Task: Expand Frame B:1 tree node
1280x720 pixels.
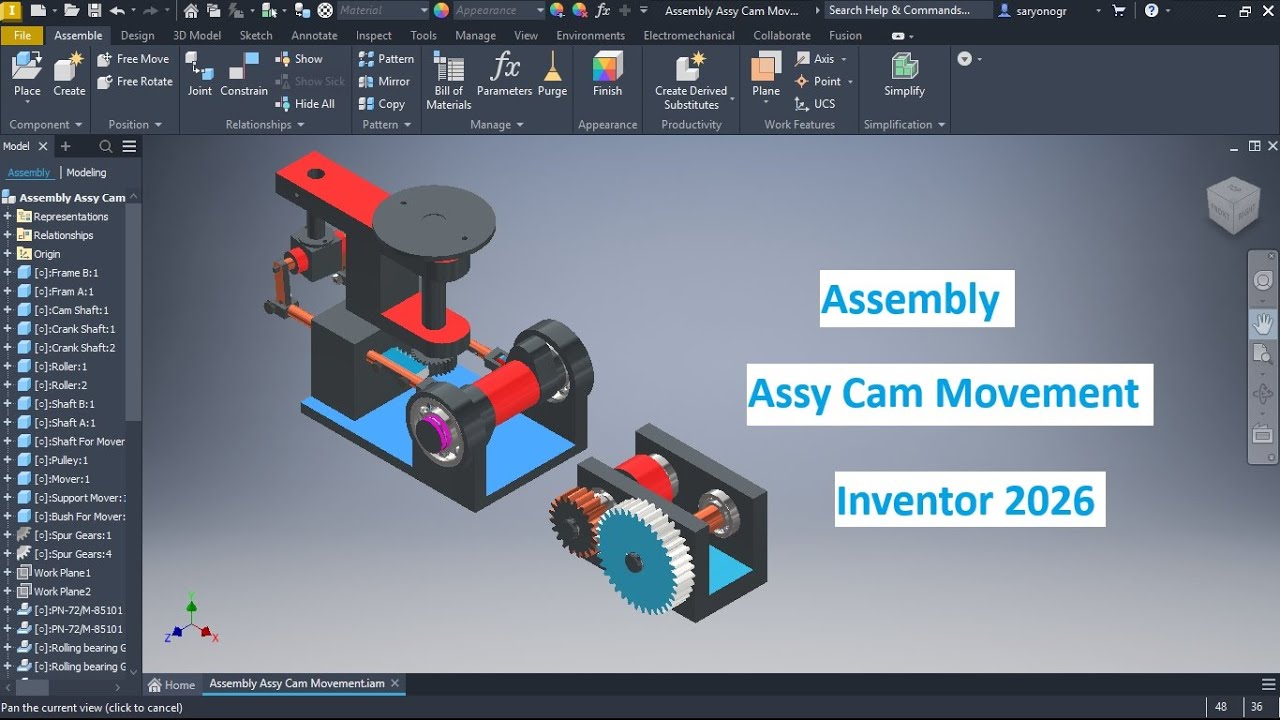Action: coord(8,272)
